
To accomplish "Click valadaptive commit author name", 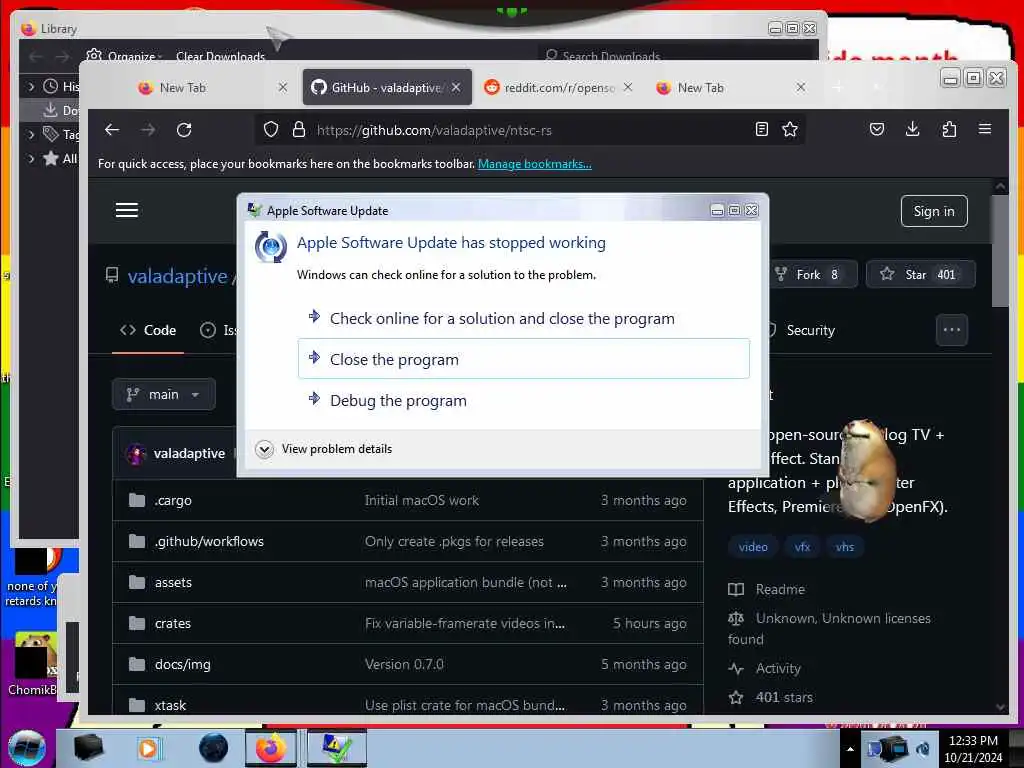I will click(x=189, y=453).
